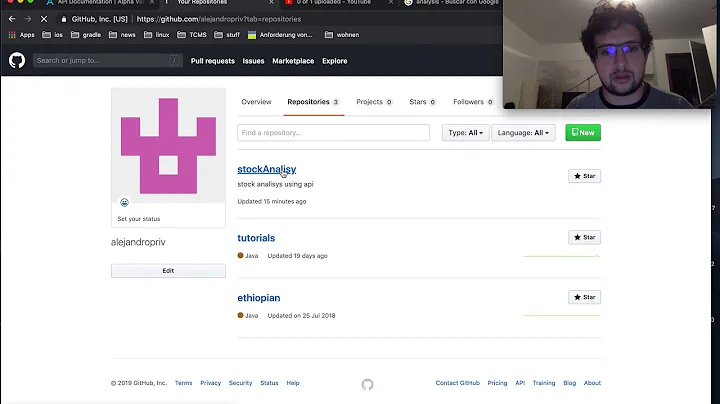This screenshot has width=720, height=404.
Task: Click ethiopian repository activity graph
Action: tap(562, 315)
